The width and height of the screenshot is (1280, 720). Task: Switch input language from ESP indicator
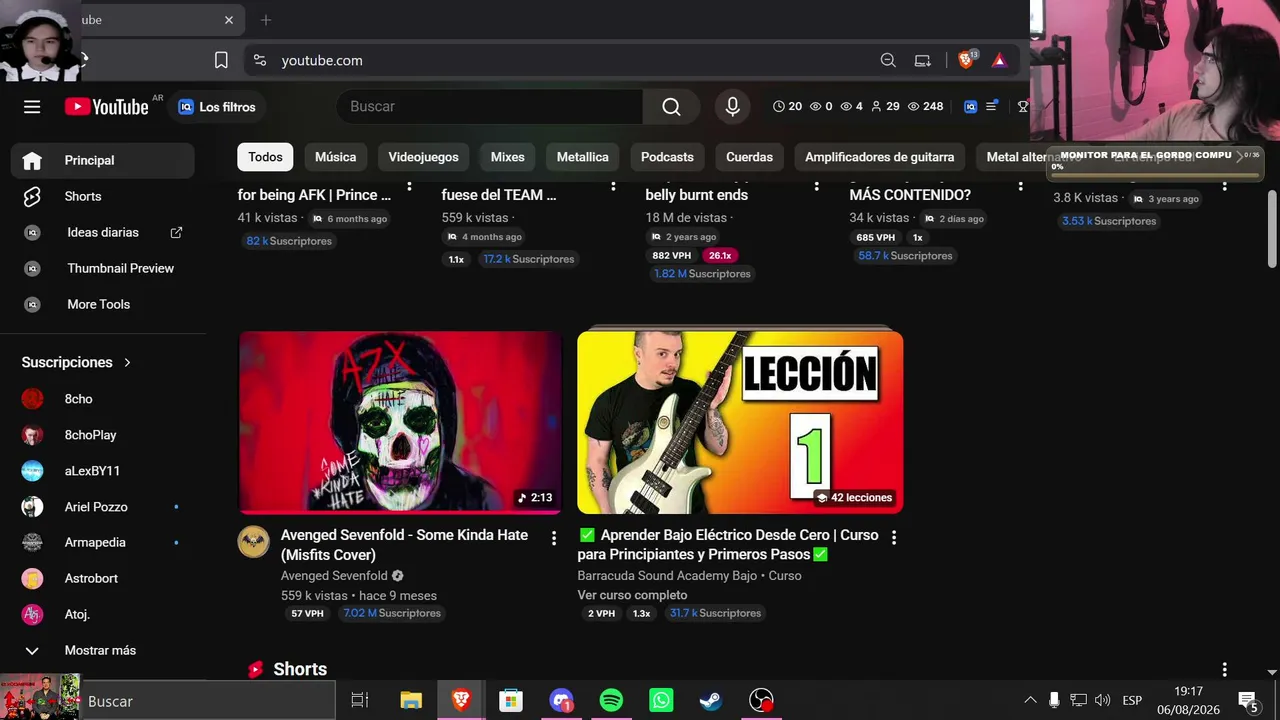pos(1132,700)
